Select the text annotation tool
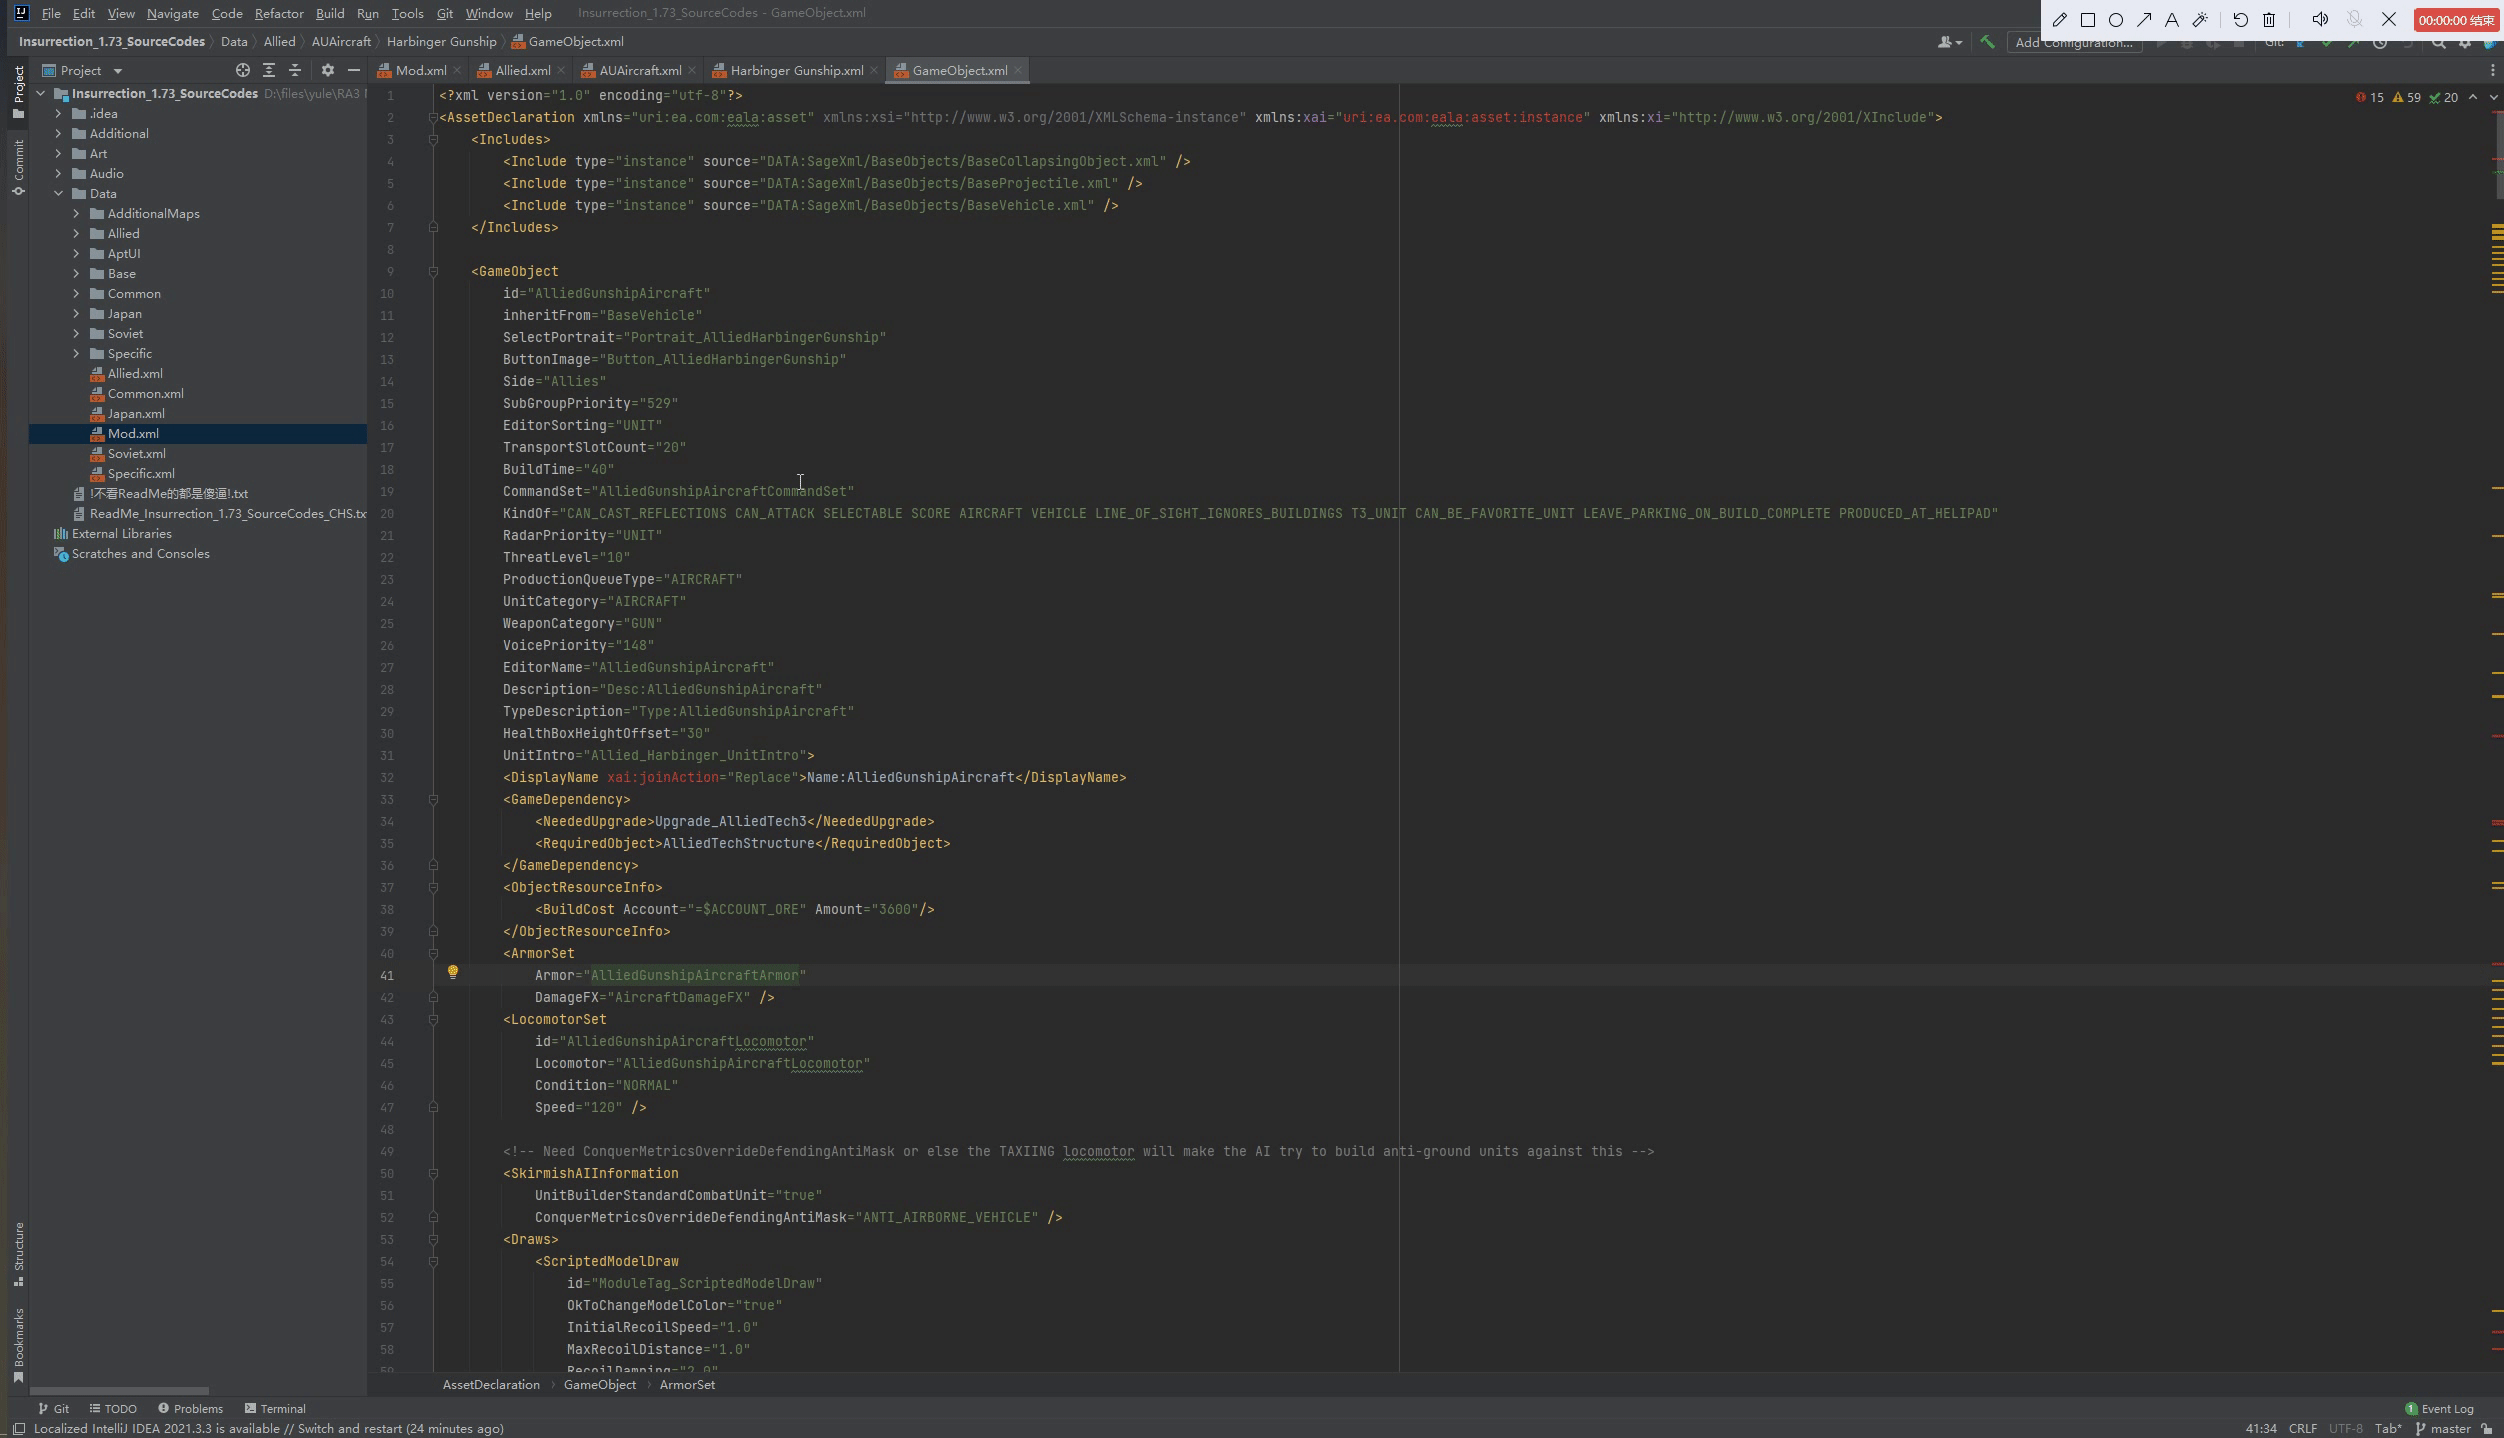2504x1438 pixels. (2172, 20)
